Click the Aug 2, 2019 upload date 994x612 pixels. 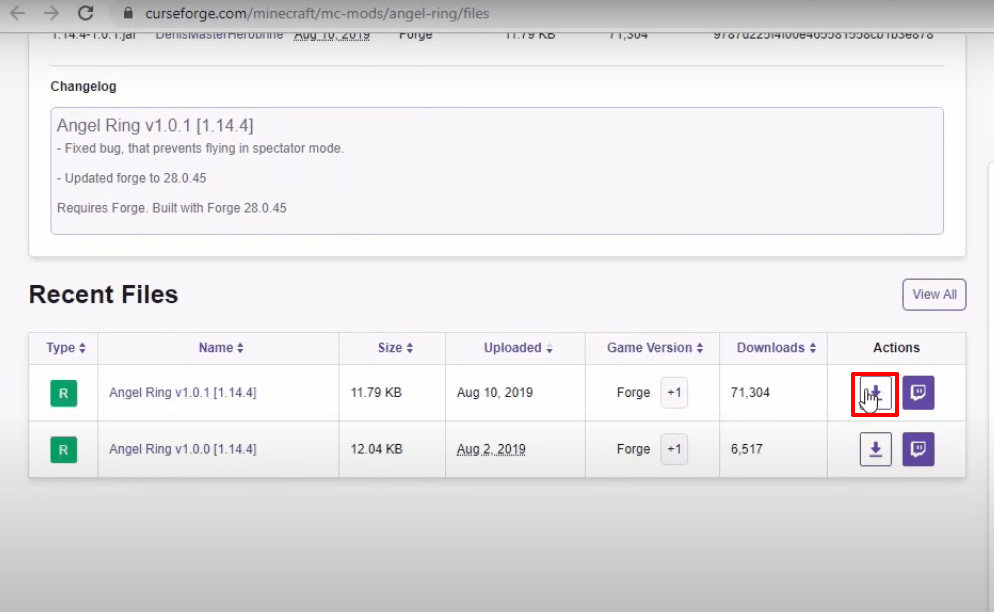491,449
